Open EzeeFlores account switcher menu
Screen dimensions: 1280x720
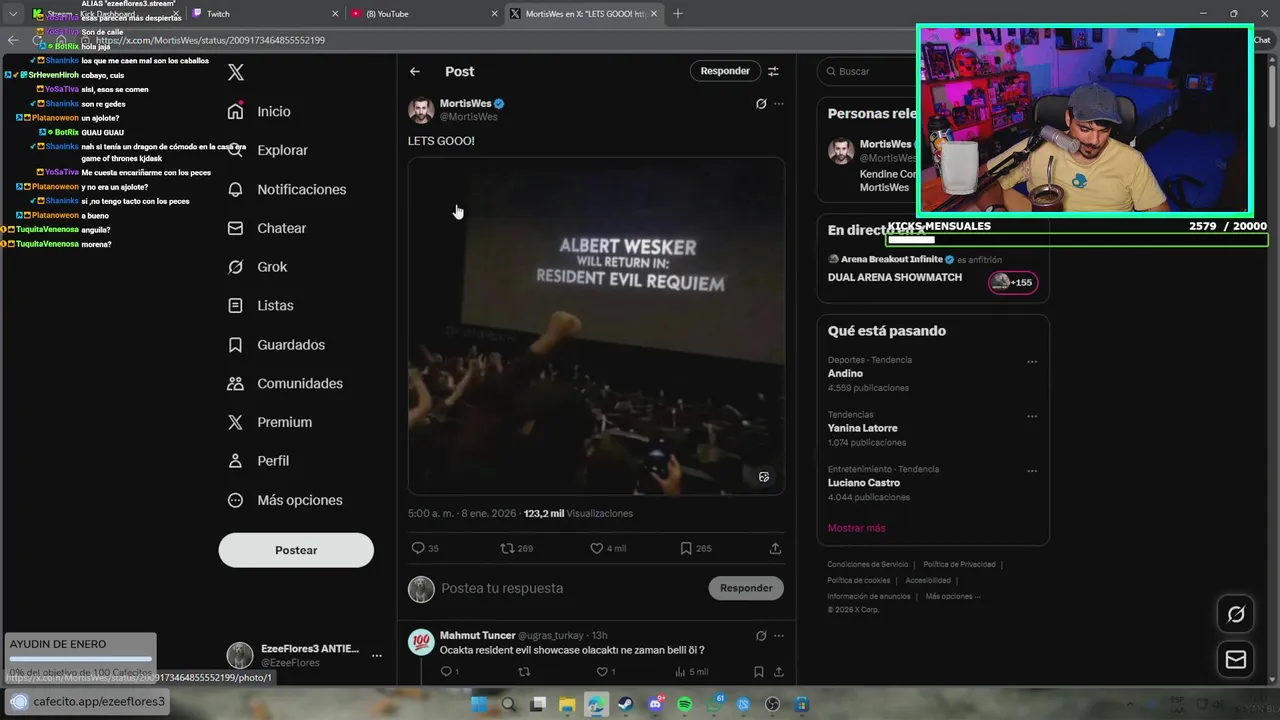[304, 655]
